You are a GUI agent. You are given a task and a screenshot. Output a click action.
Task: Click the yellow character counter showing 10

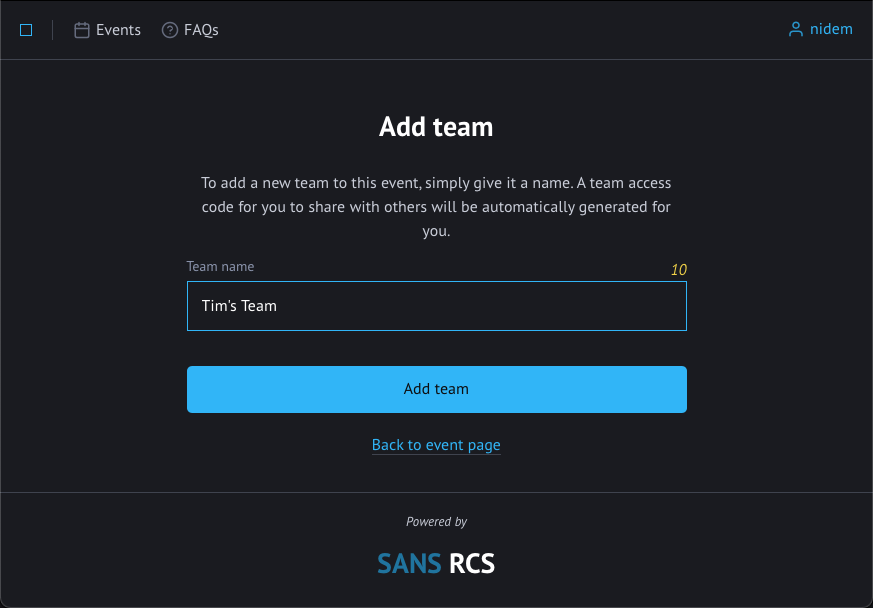click(678, 270)
